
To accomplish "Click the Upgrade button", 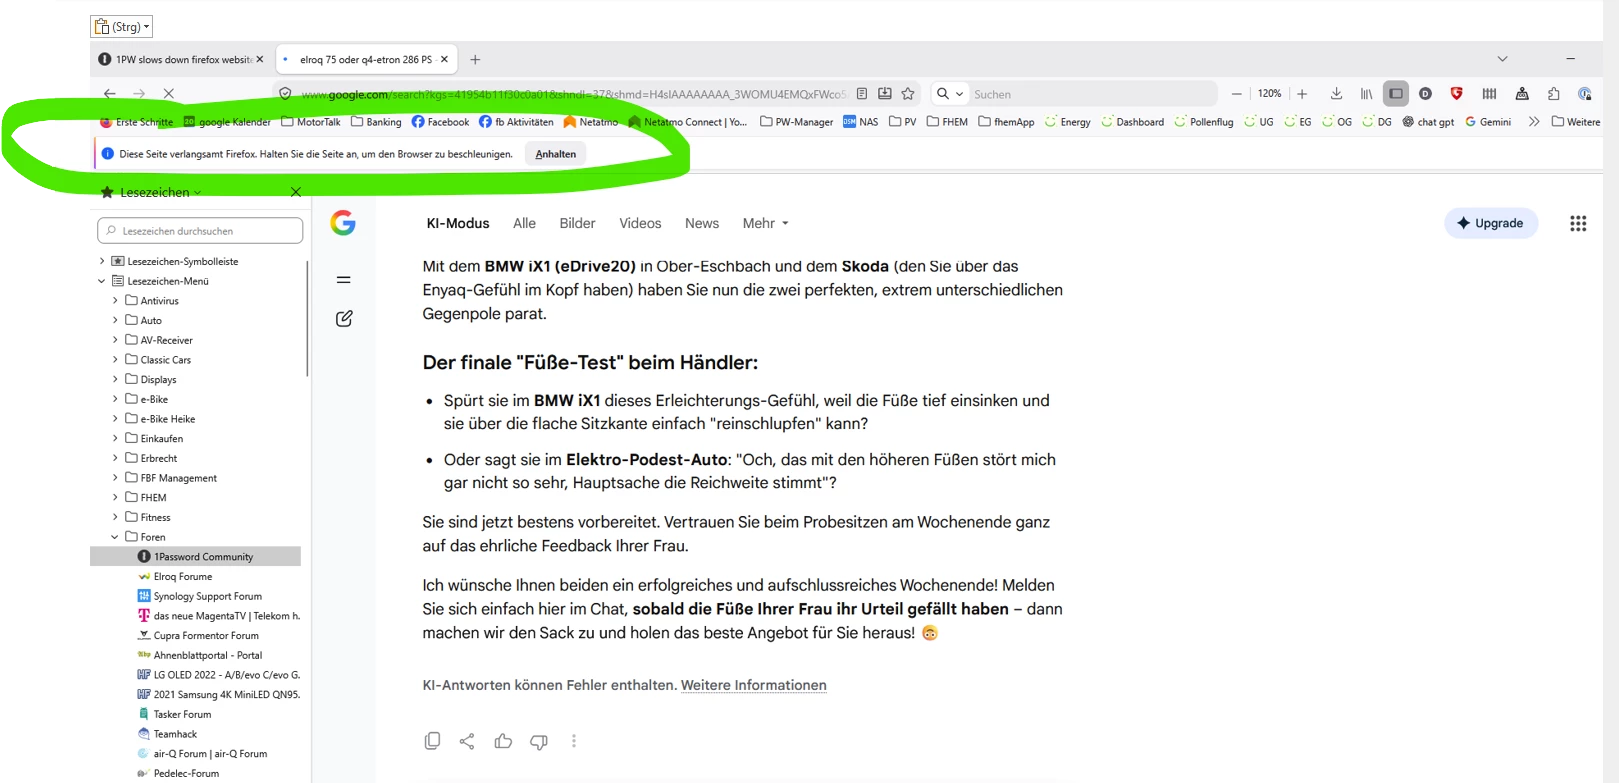I will [1491, 223].
